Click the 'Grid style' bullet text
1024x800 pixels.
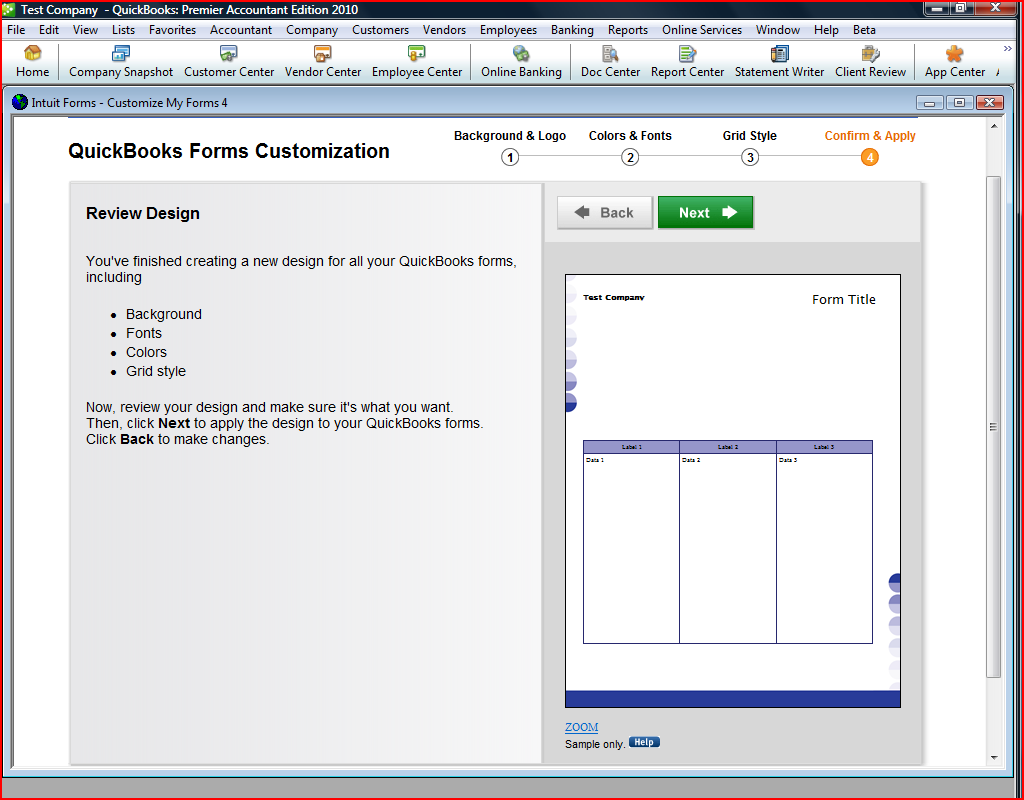point(156,371)
